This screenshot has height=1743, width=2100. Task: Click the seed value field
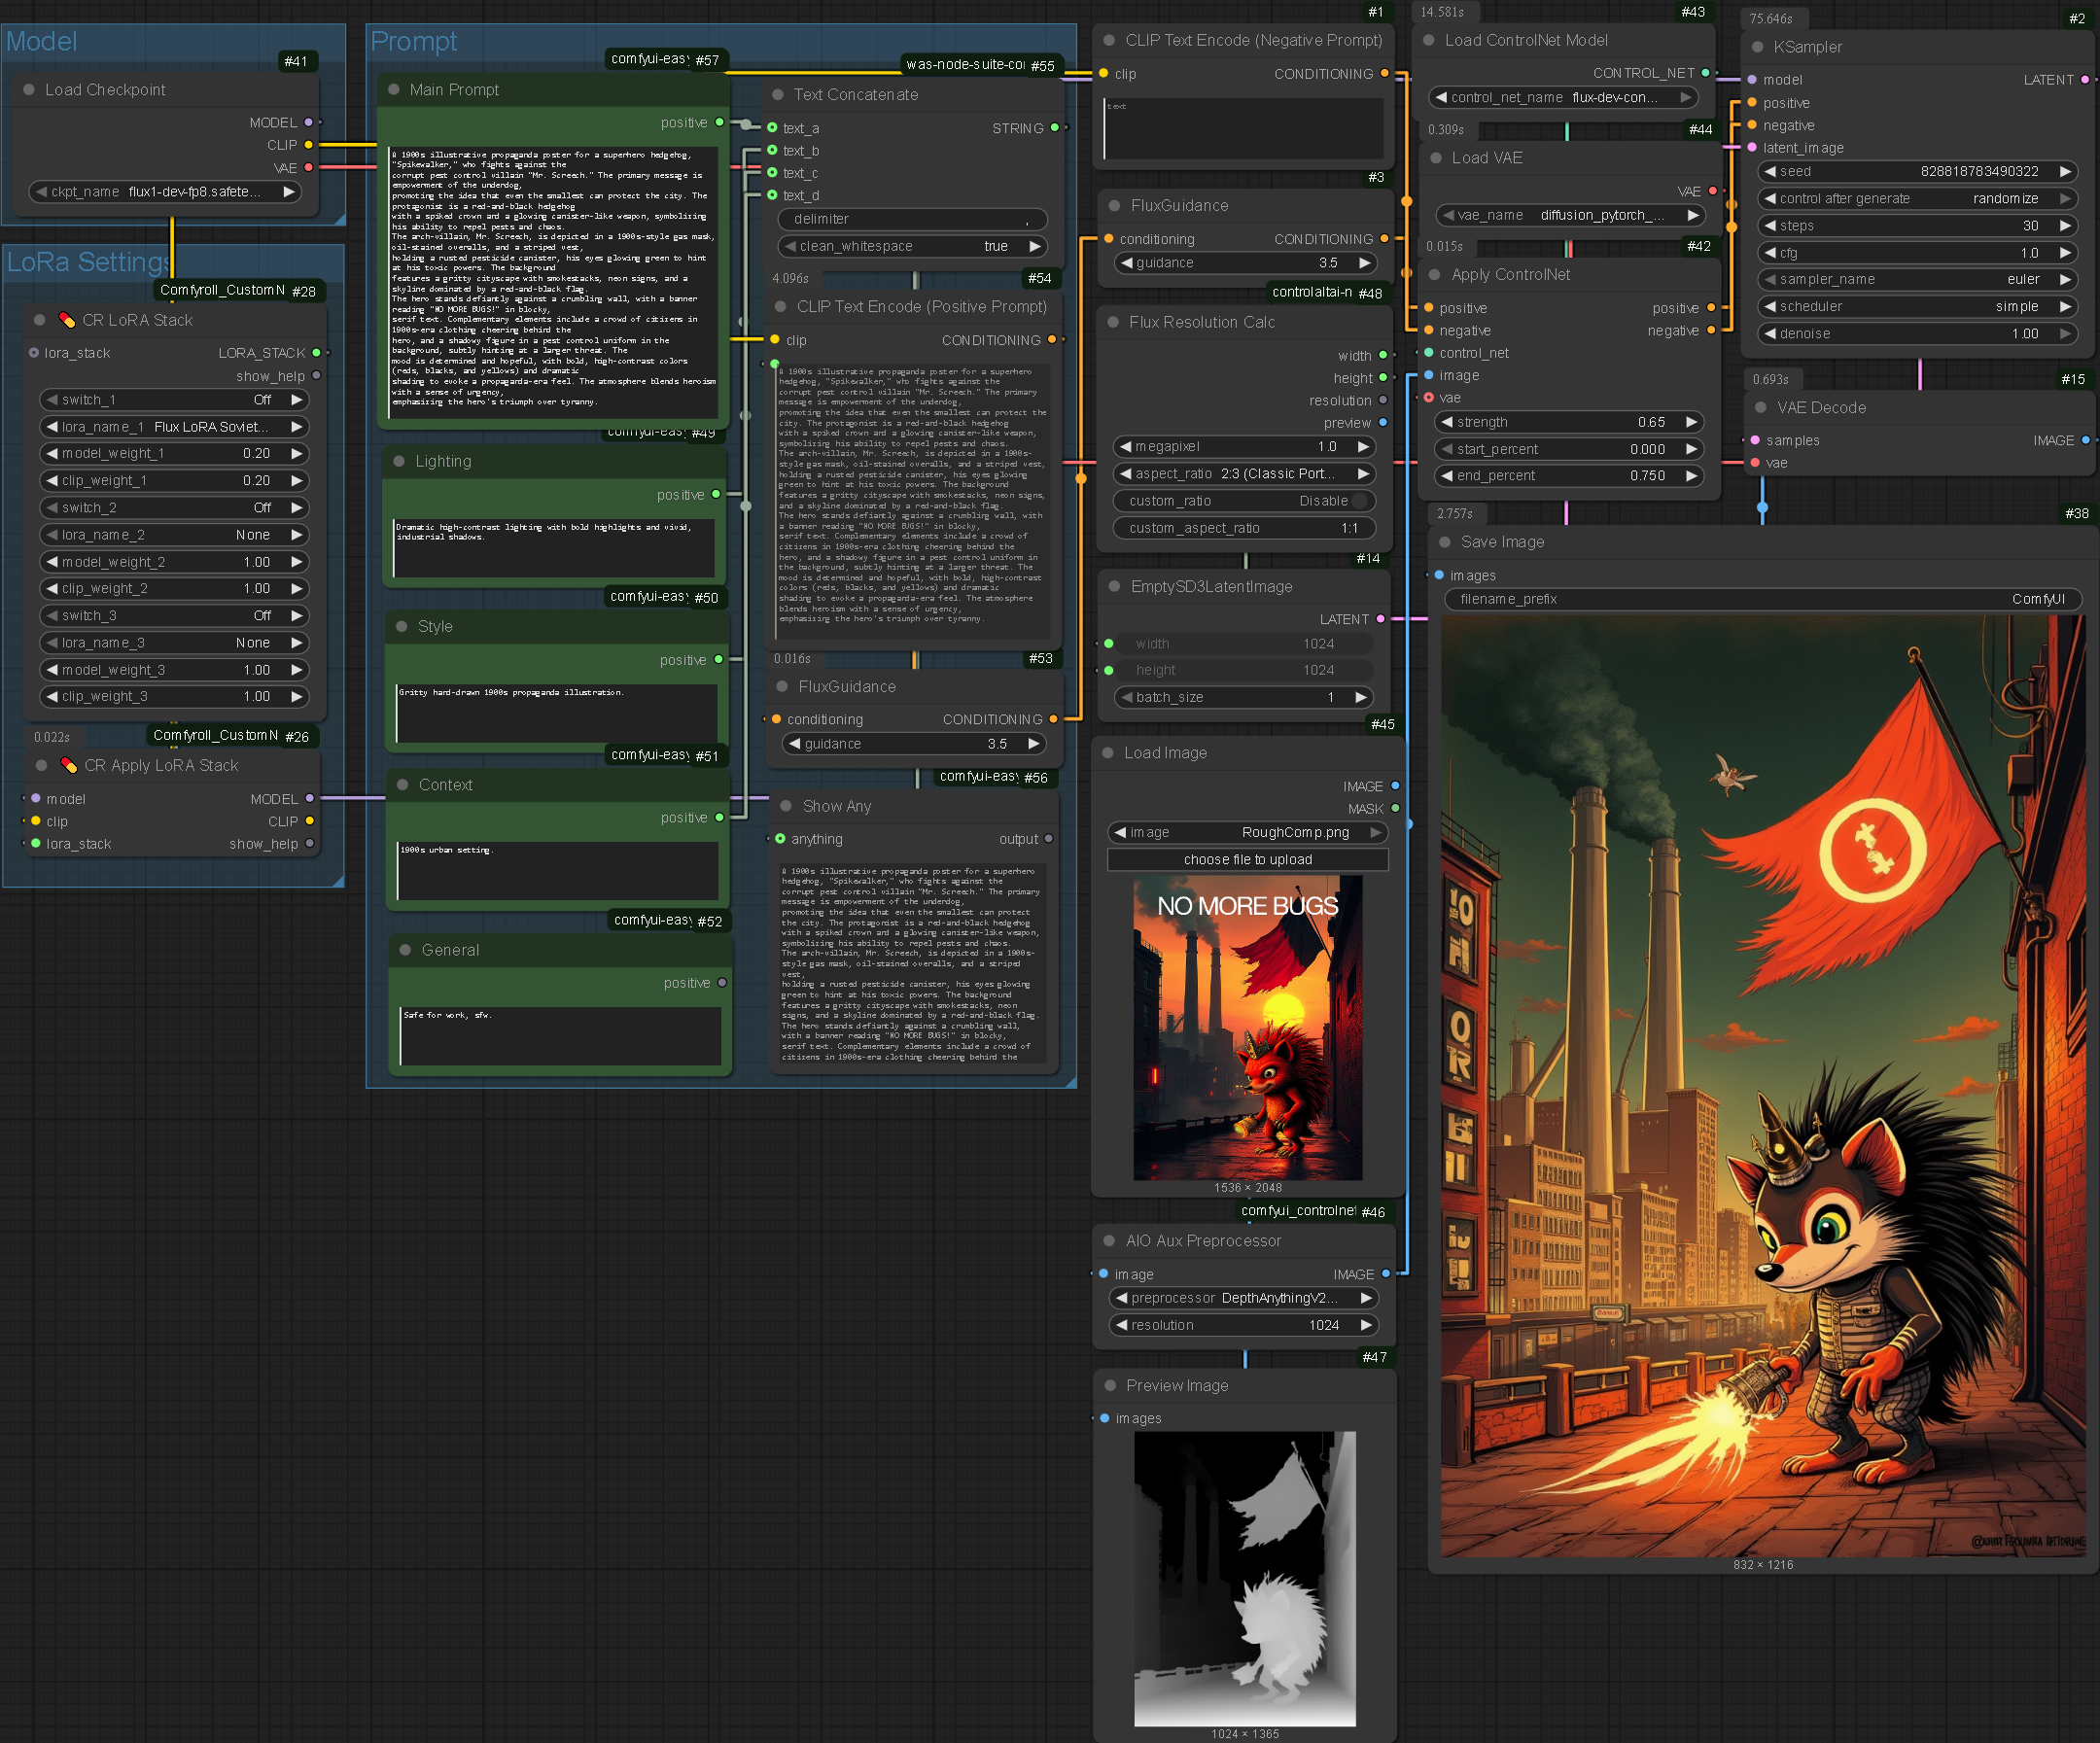(x=1917, y=172)
